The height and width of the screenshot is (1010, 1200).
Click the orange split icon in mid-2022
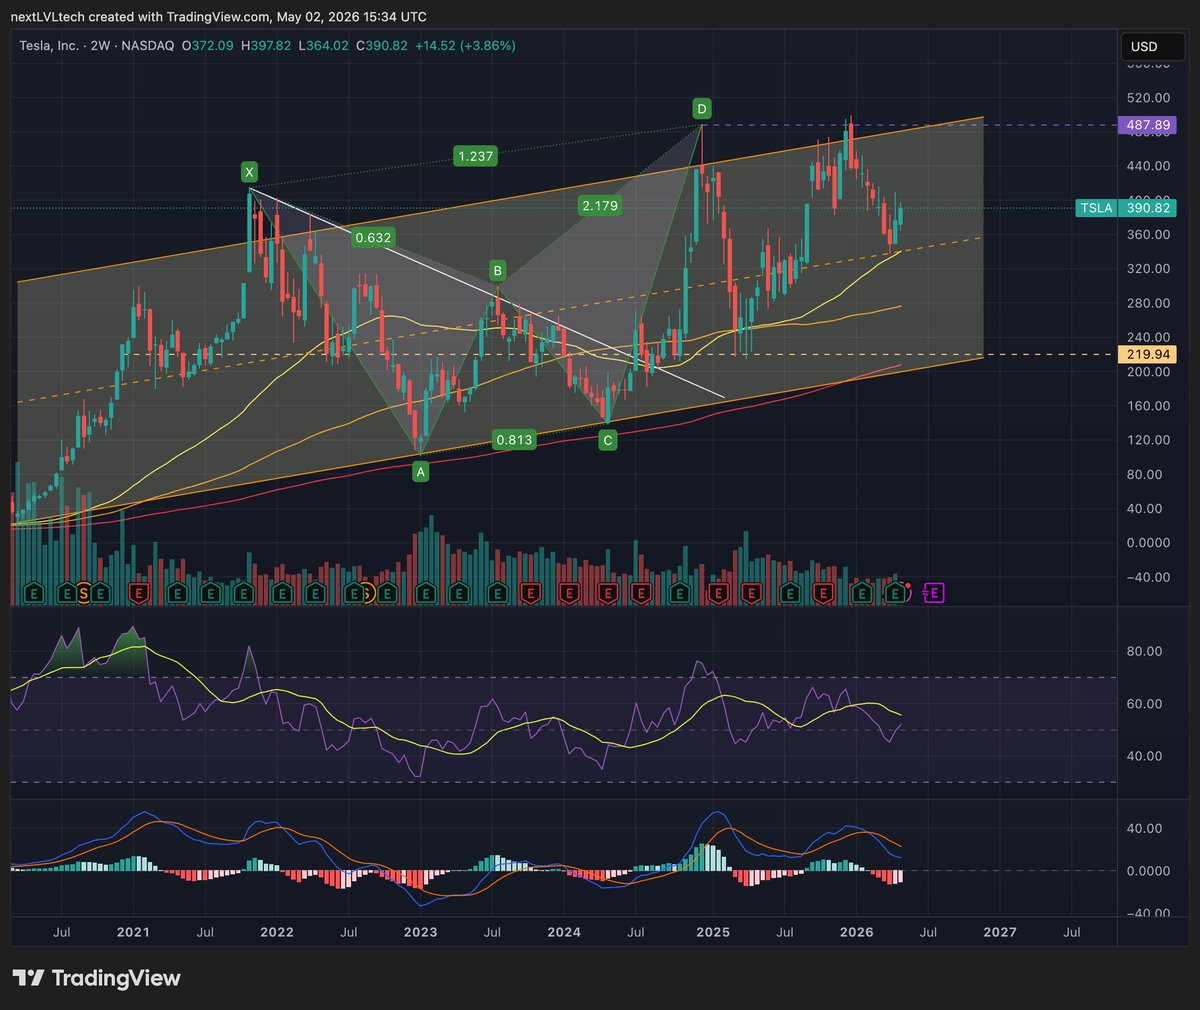[368, 593]
